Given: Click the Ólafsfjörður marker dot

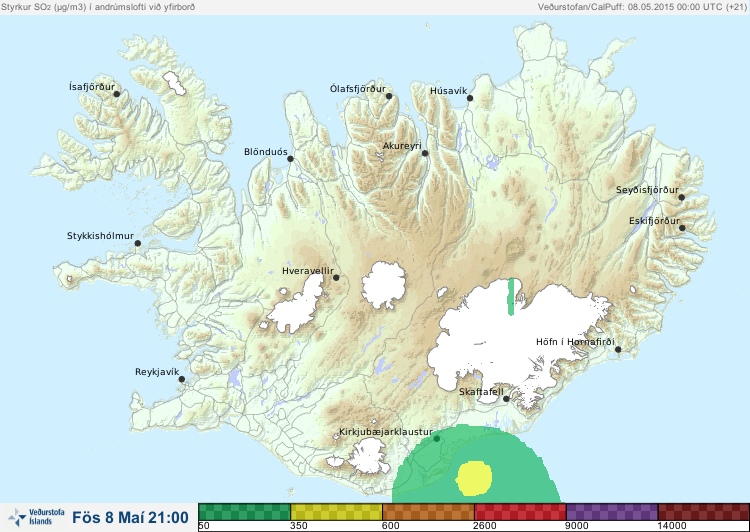Looking at the screenshot, I should coord(389,96).
